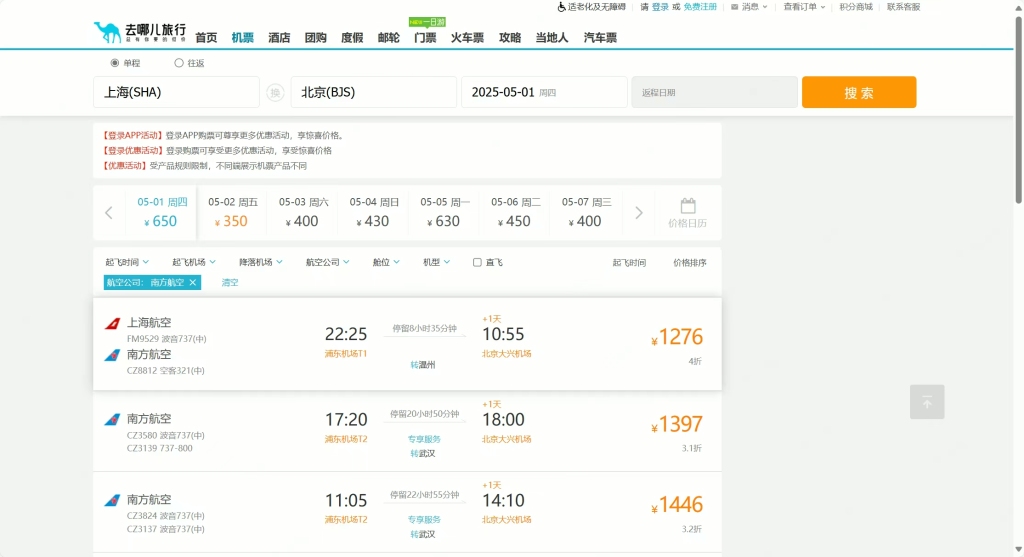Click the 清空 clear filters link
The width and height of the screenshot is (1024, 557).
click(230, 283)
